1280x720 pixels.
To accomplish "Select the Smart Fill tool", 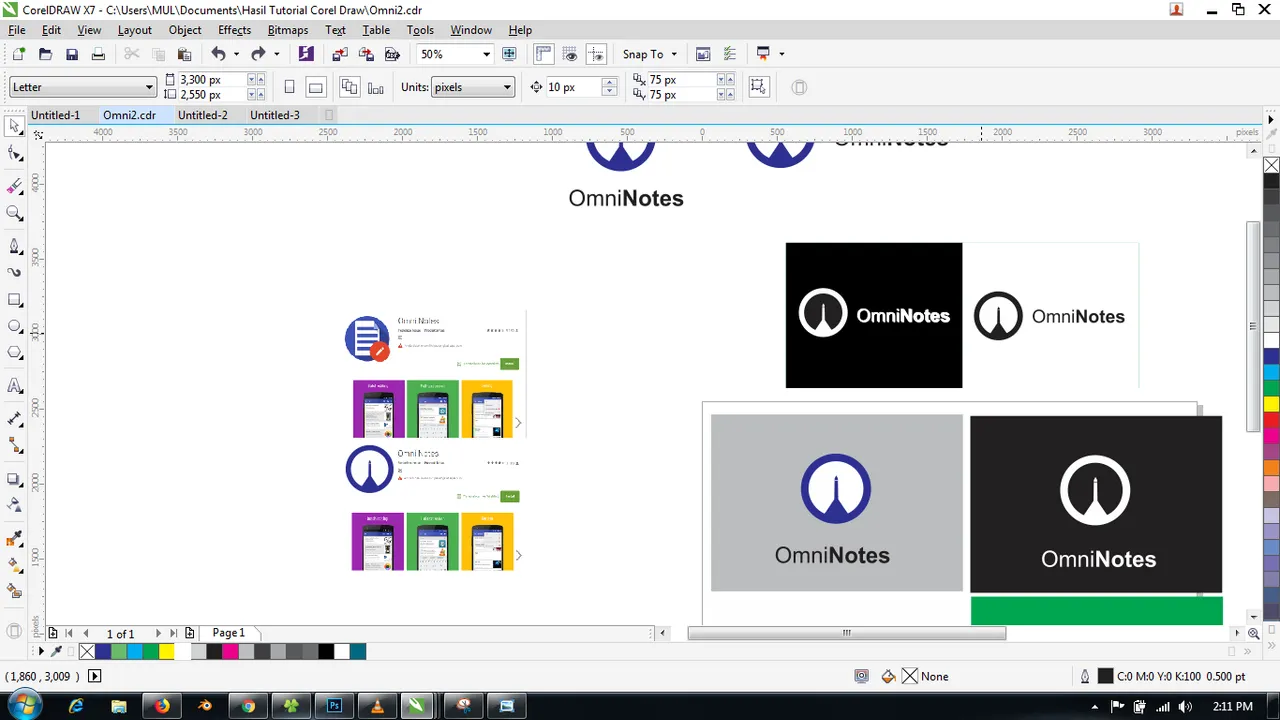I will 14,592.
